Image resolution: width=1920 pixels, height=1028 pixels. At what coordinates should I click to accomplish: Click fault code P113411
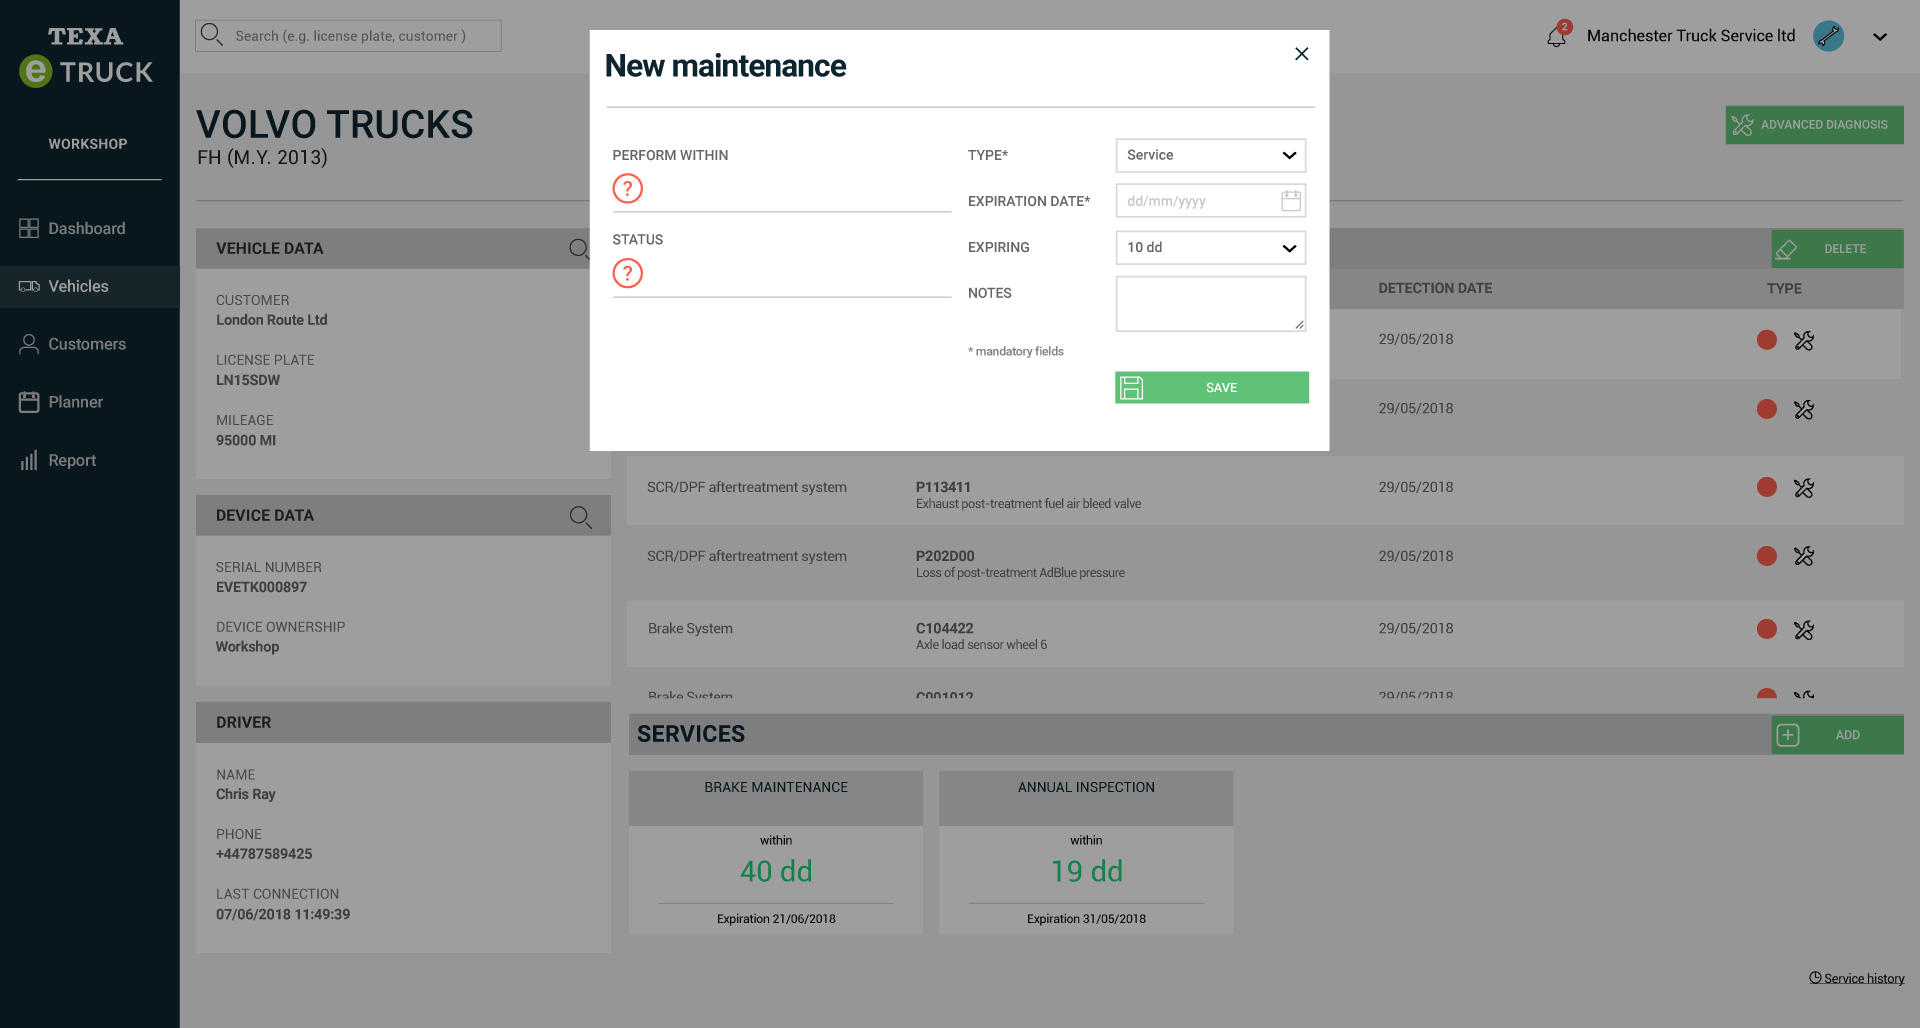[943, 487]
